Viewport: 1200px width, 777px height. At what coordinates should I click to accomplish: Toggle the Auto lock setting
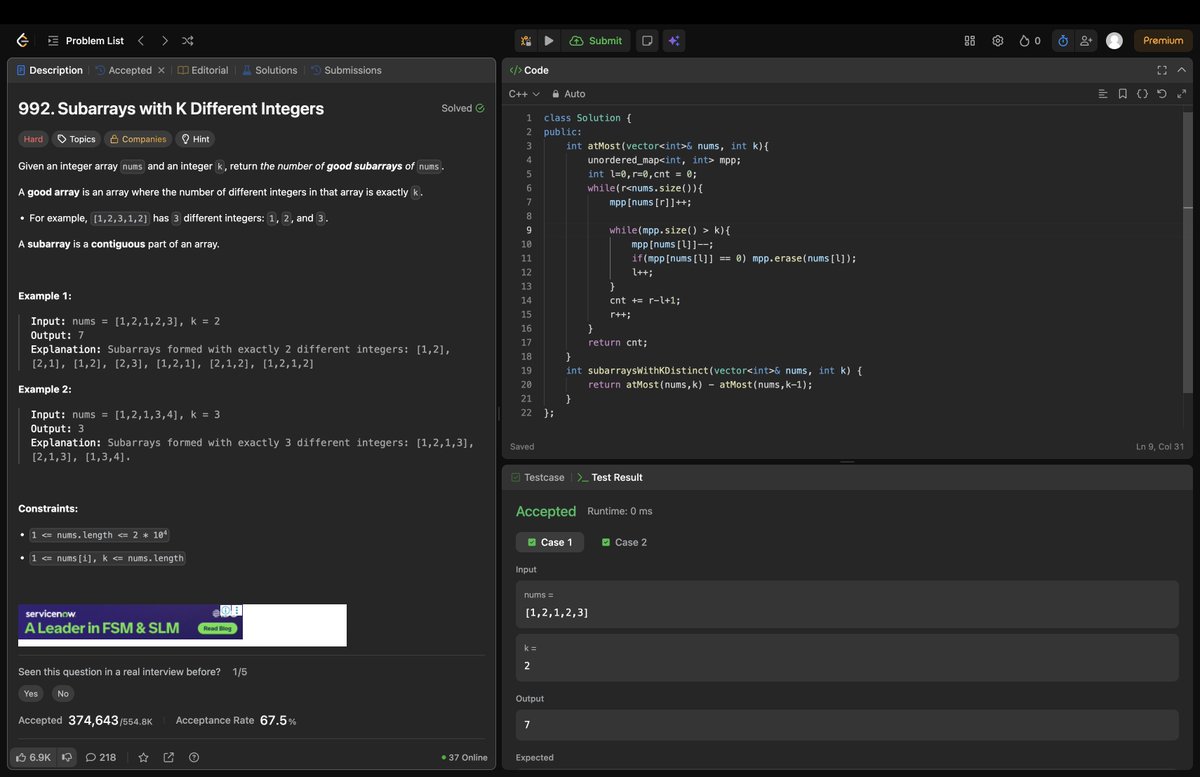point(569,94)
